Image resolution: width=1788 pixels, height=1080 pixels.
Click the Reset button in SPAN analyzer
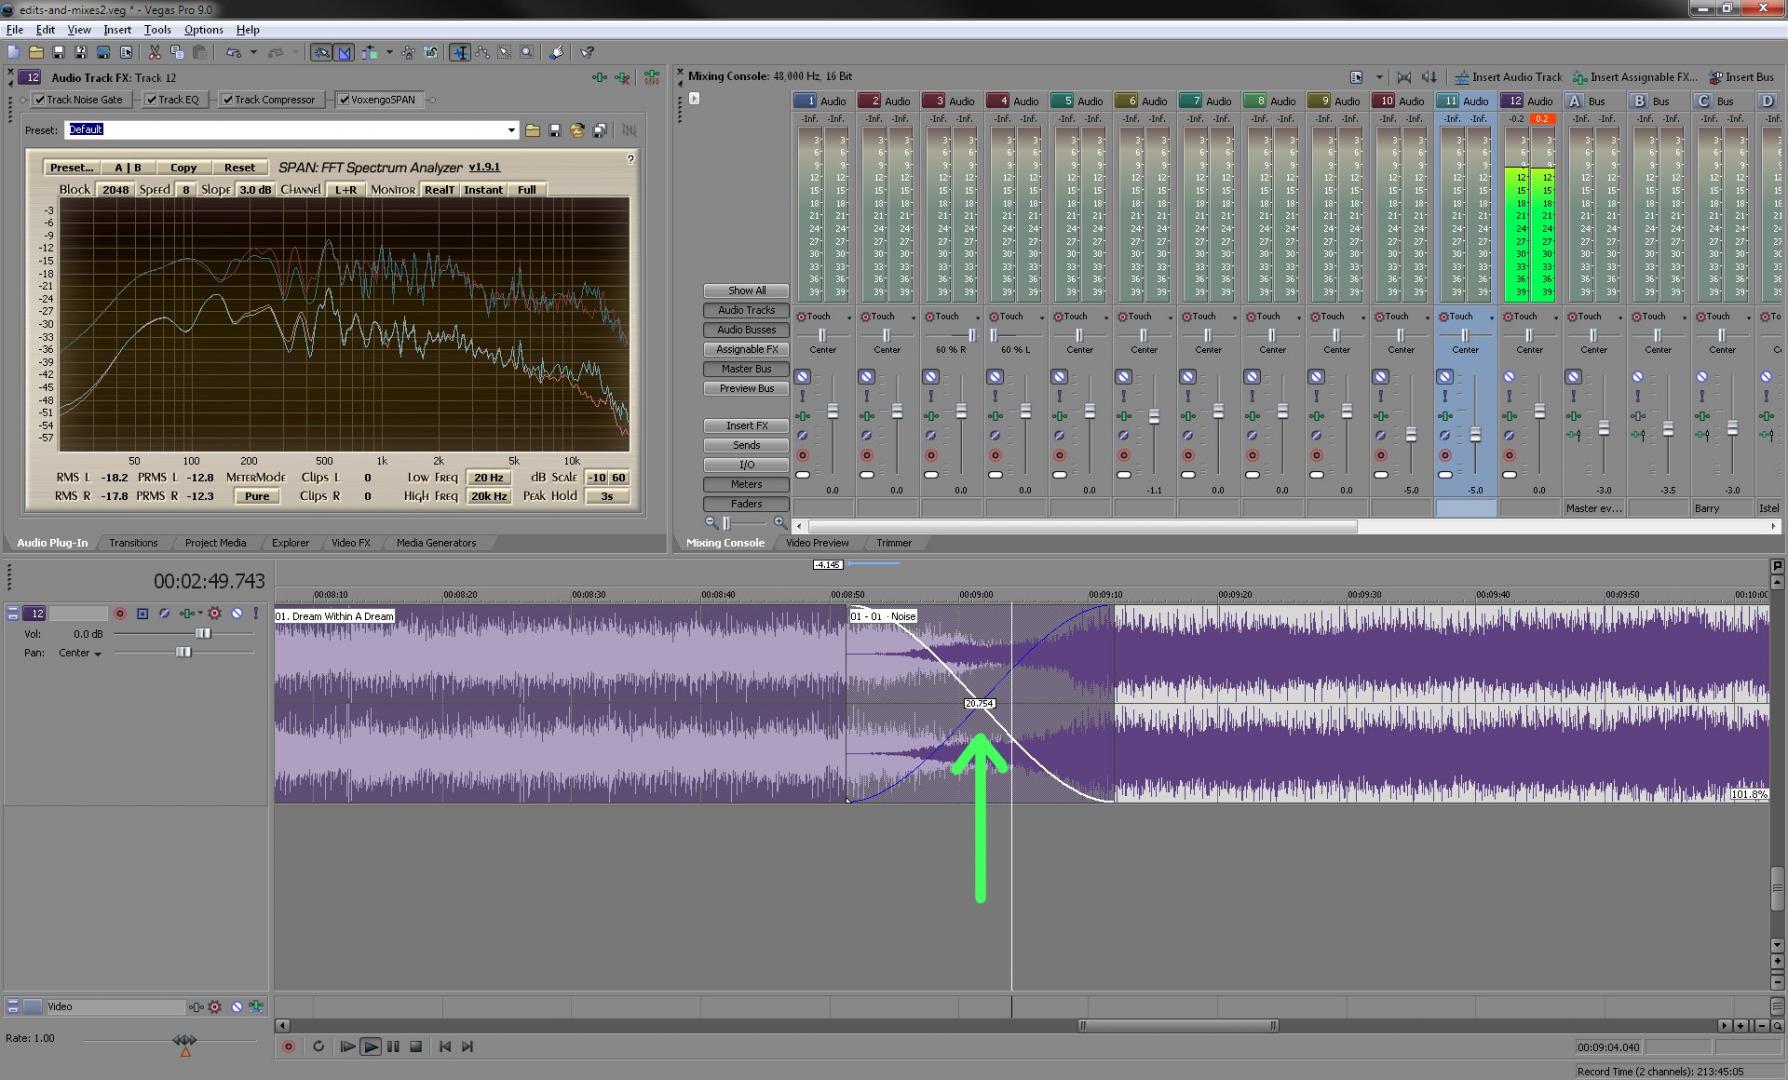click(239, 168)
